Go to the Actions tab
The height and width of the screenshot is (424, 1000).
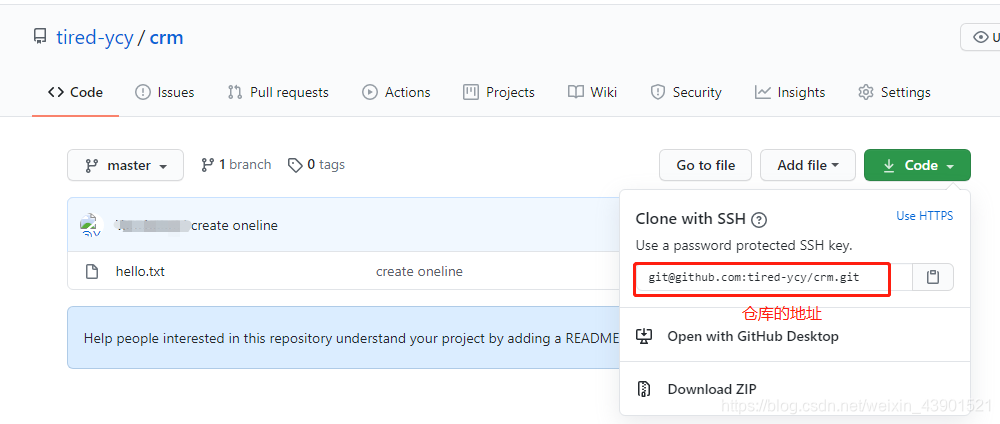pyautogui.click(x=396, y=92)
